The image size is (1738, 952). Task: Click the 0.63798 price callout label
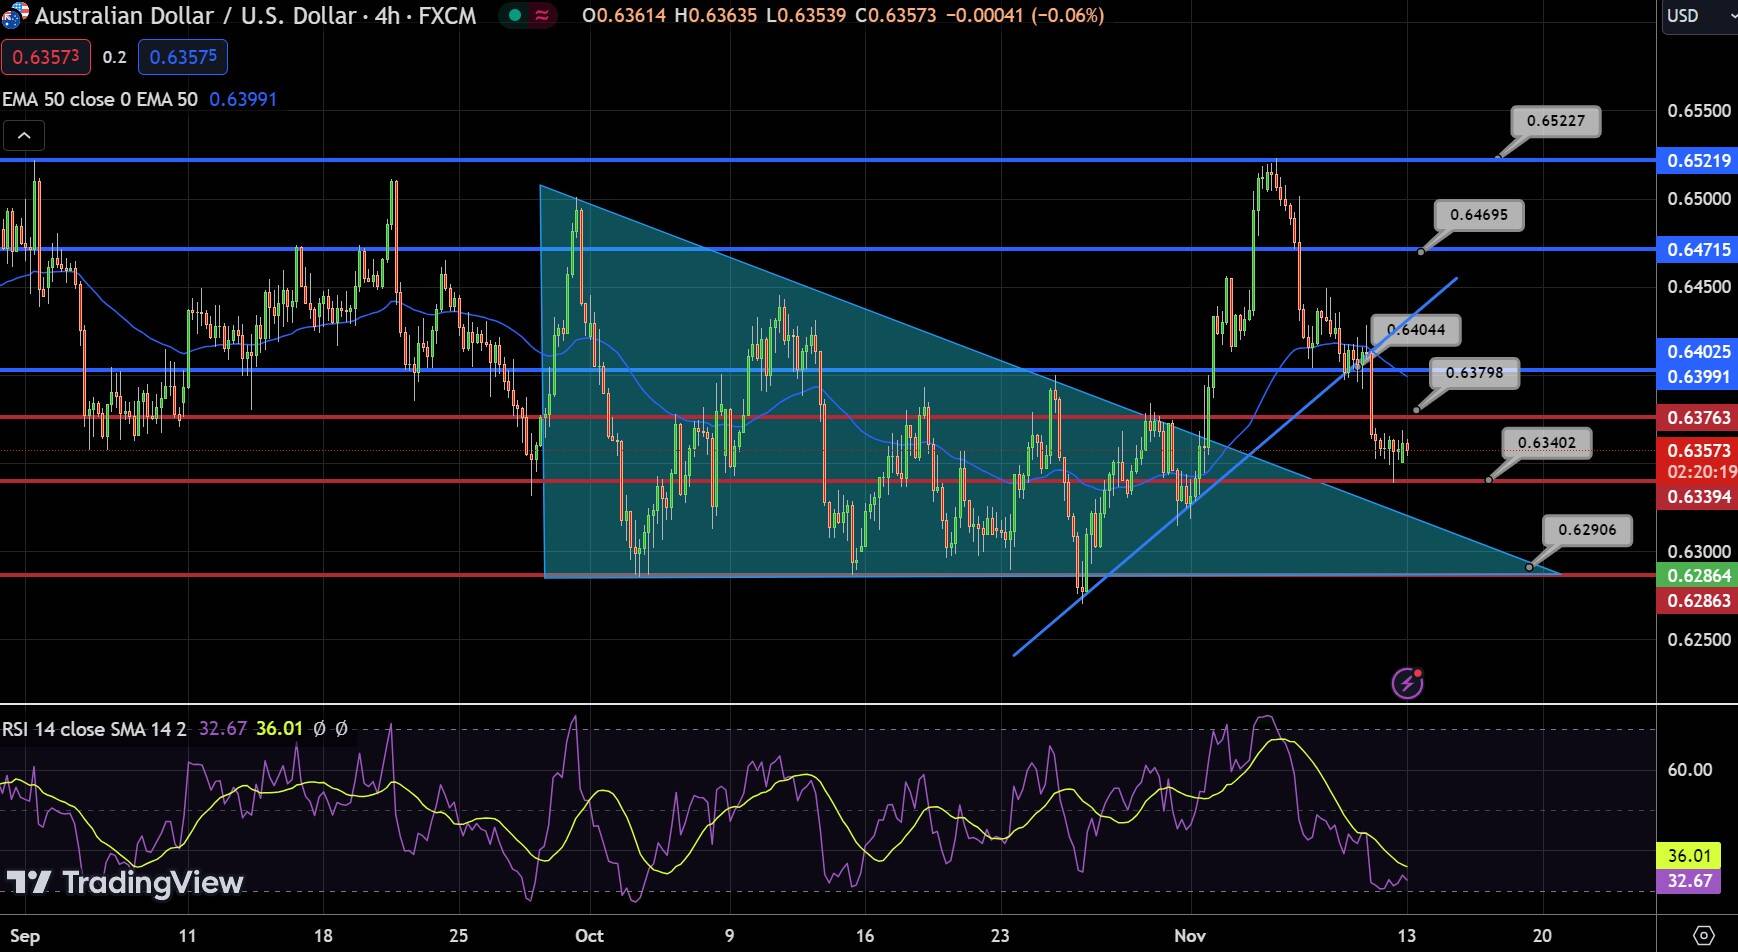1474,373
